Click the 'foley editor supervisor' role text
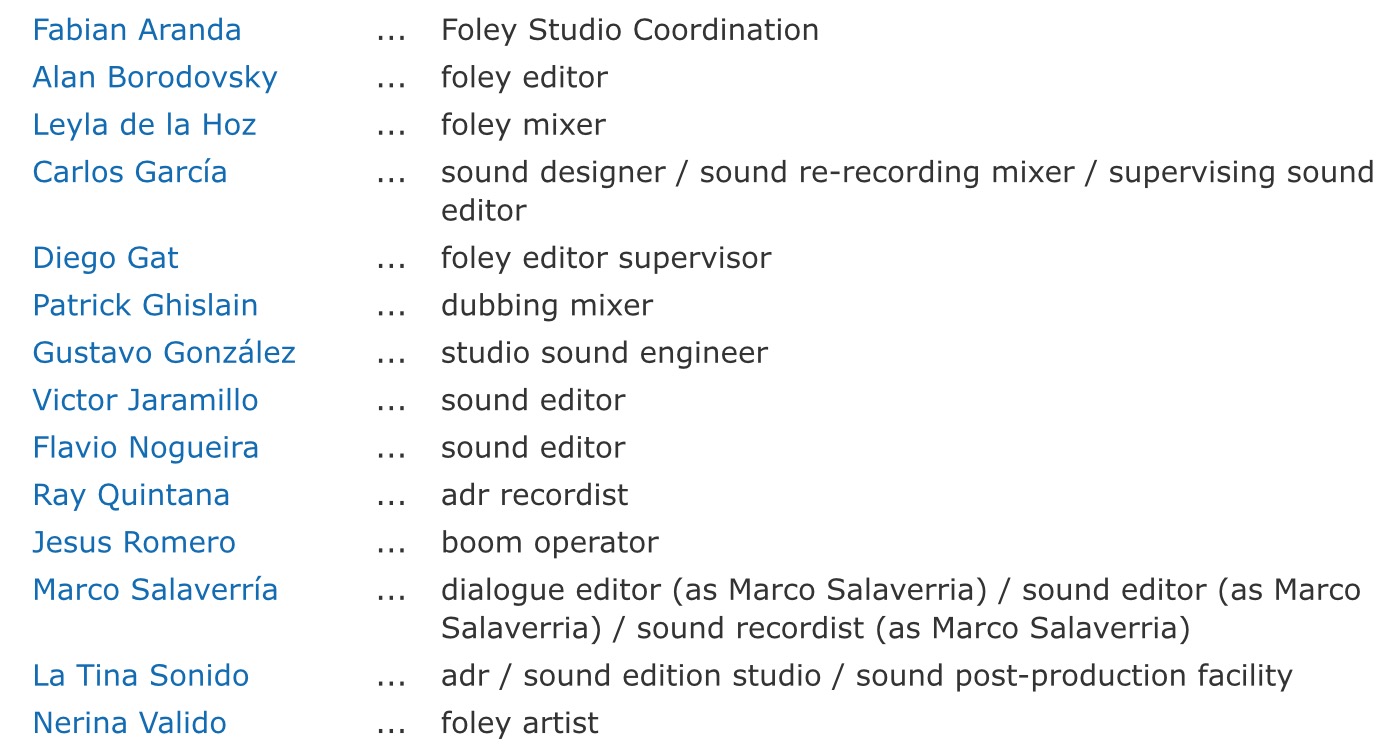1385x750 pixels. (605, 258)
